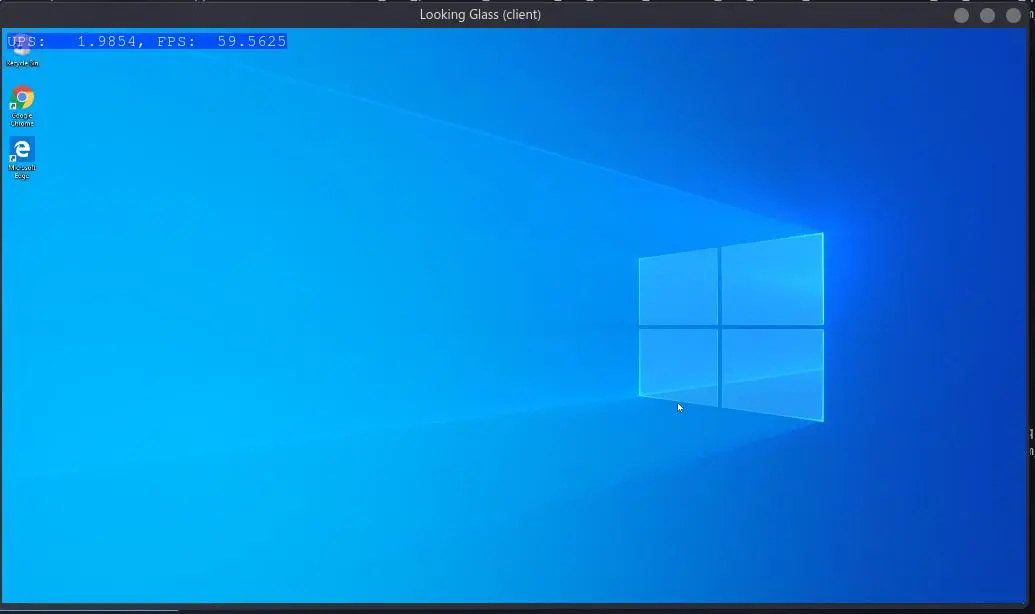
Task: Maximize the Looking Glass window using middle circle button
Action: tap(987, 16)
